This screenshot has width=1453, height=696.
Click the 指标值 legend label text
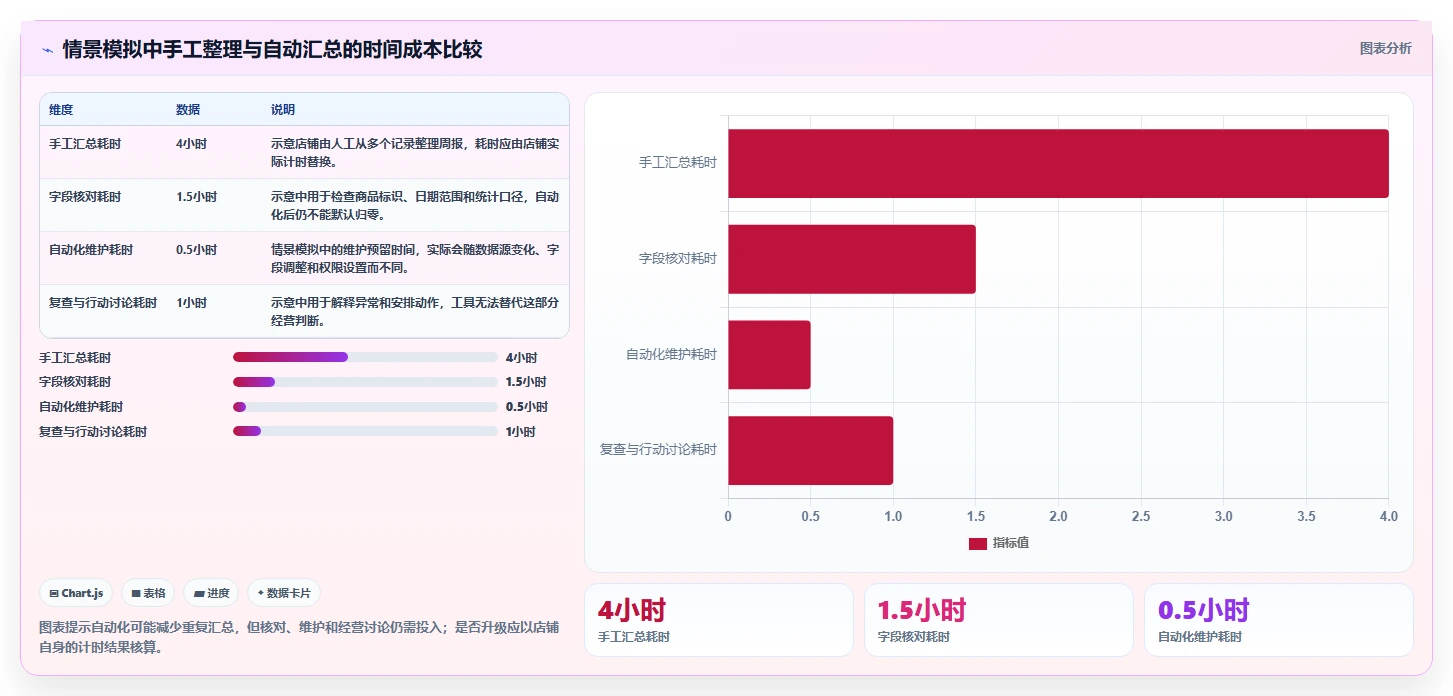(x=1011, y=543)
